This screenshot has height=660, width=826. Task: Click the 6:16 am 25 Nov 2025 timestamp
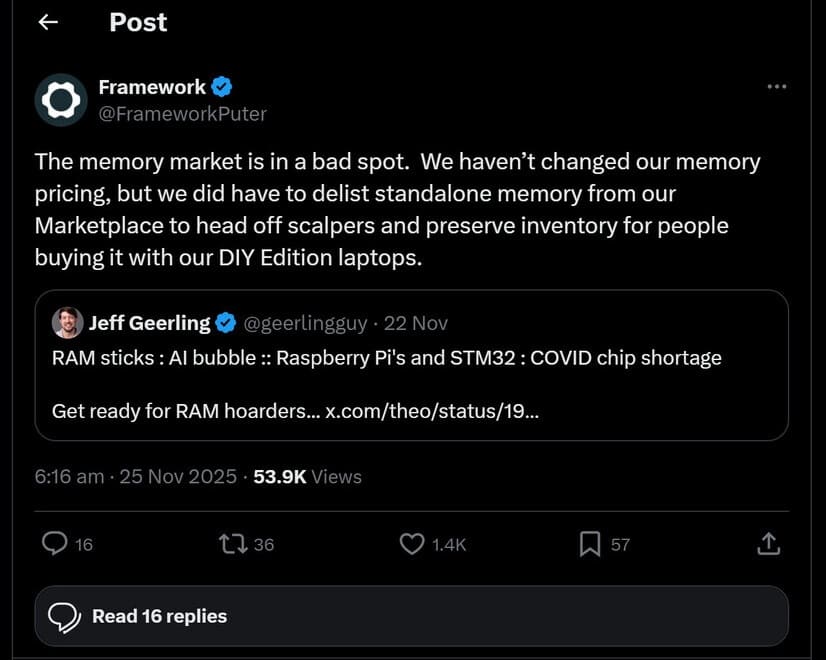click(x=135, y=477)
